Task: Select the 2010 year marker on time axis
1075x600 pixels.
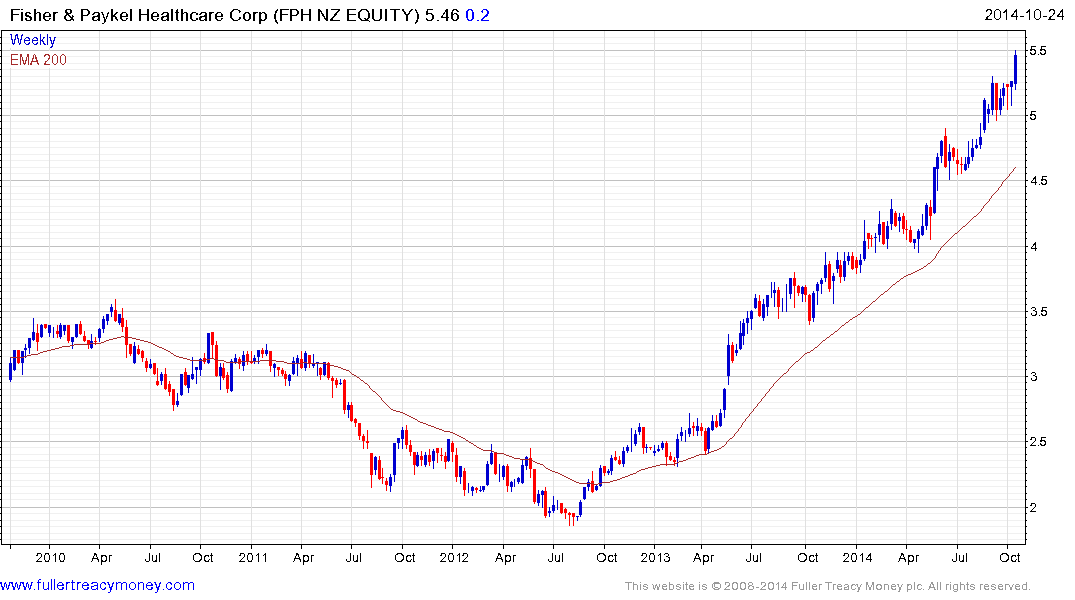Action: pos(49,558)
